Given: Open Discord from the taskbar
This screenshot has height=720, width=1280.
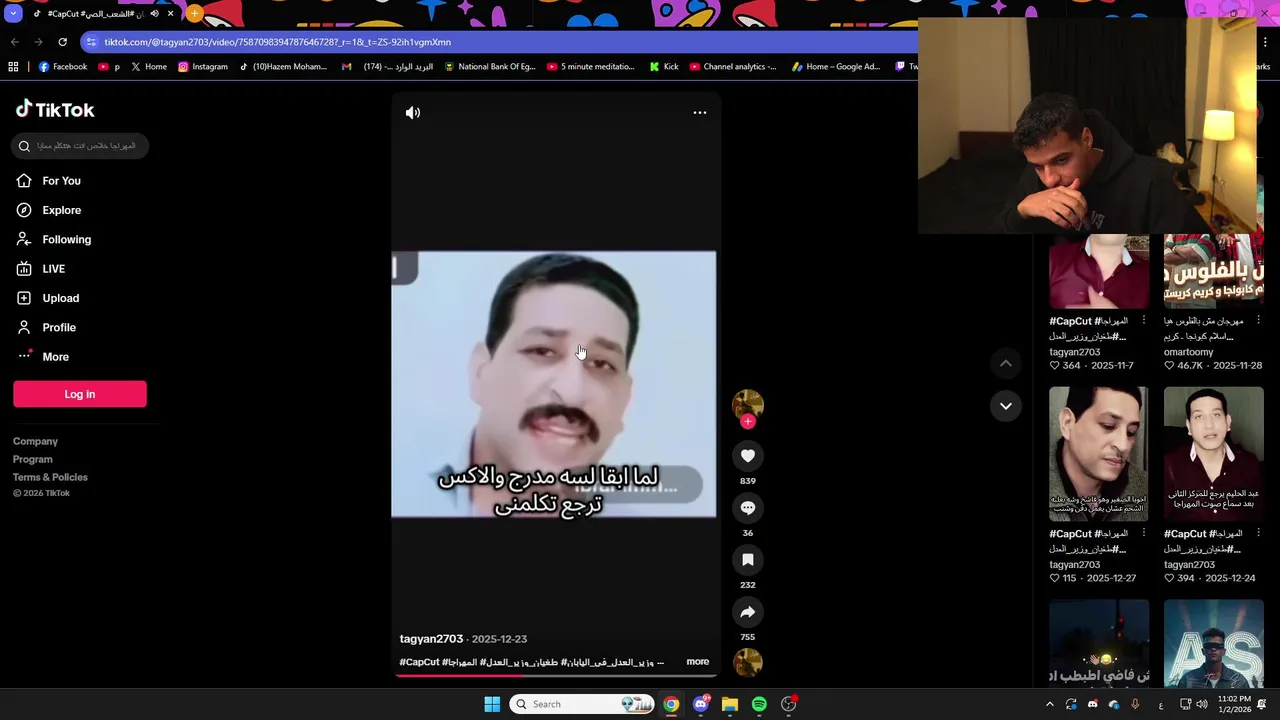Looking at the screenshot, I should pyautogui.click(x=701, y=704).
